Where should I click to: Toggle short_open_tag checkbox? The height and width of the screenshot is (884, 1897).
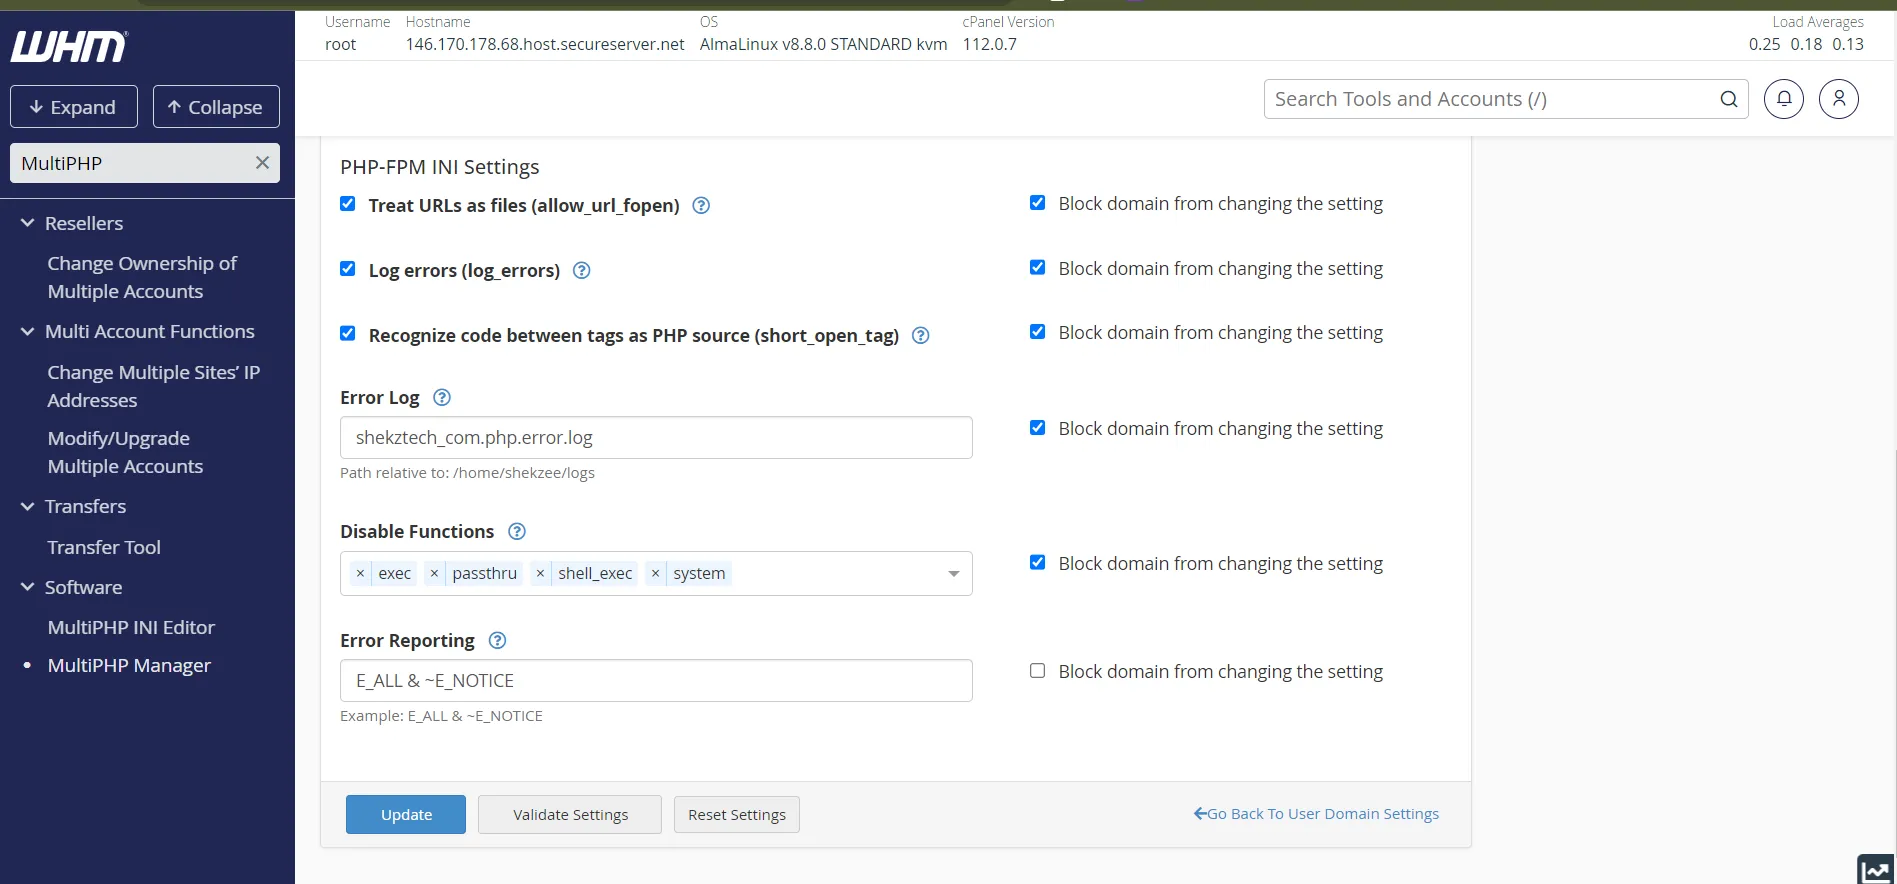(x=348, y=334)
